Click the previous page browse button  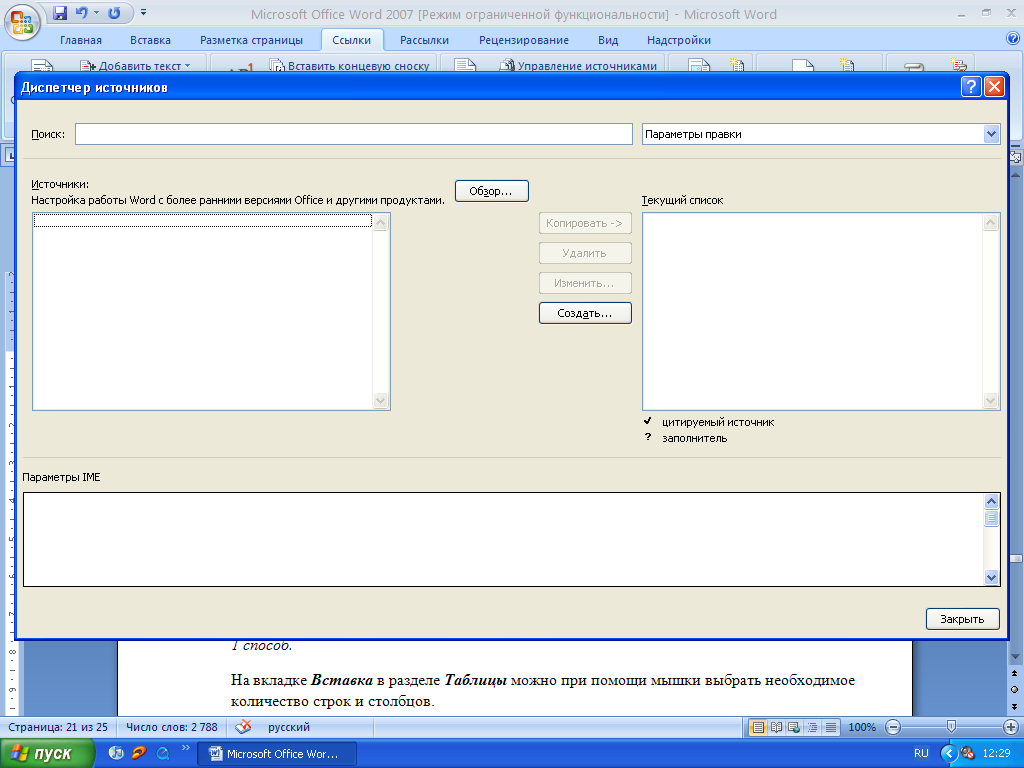point(1015,673)
